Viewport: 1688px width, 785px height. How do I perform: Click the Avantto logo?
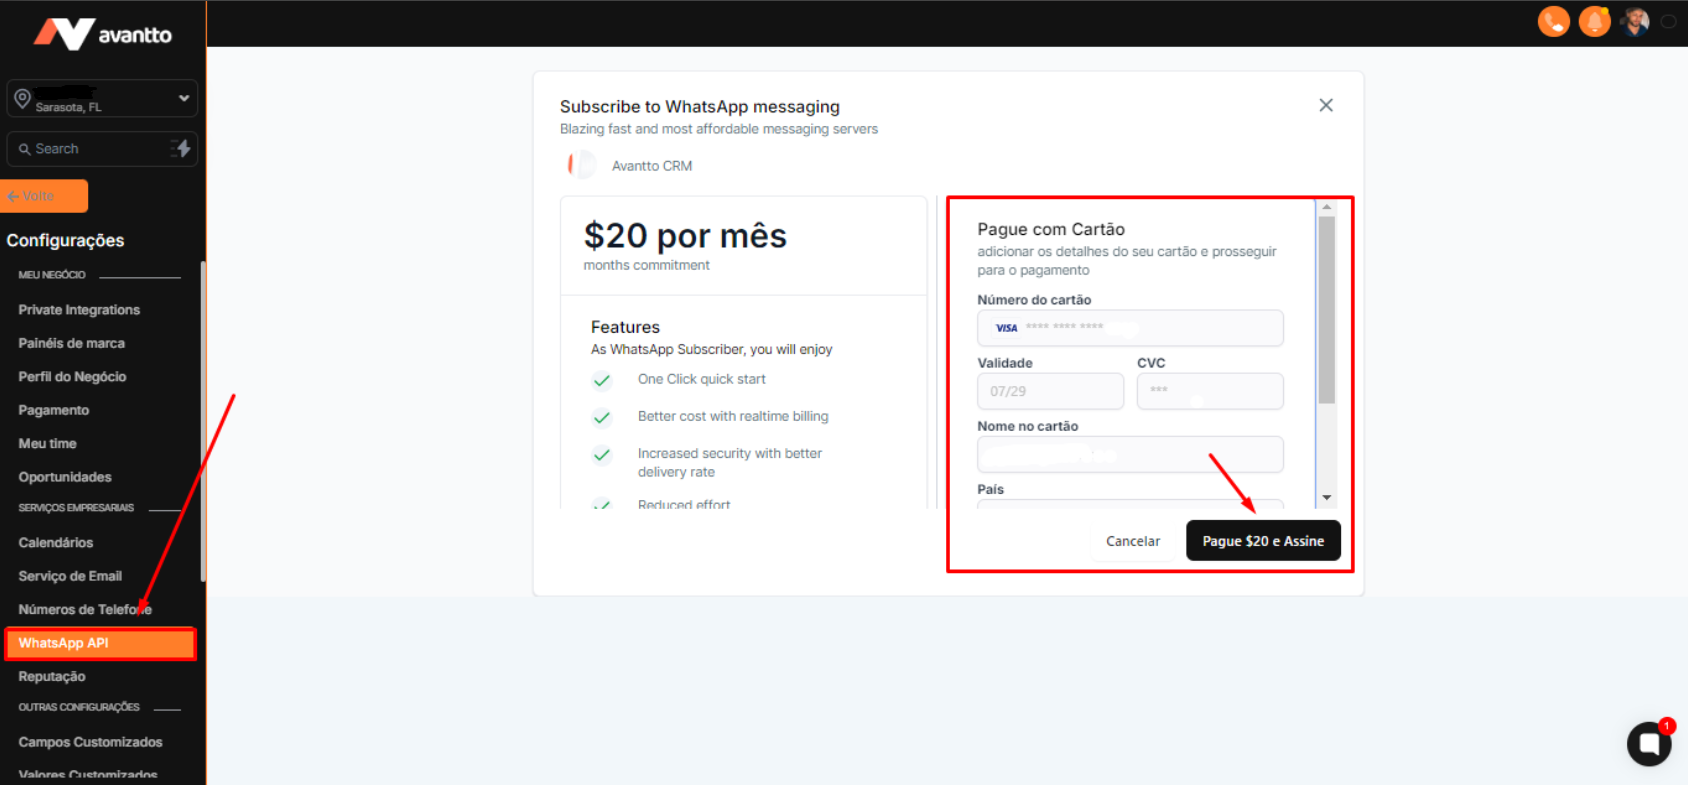(103, 34)
